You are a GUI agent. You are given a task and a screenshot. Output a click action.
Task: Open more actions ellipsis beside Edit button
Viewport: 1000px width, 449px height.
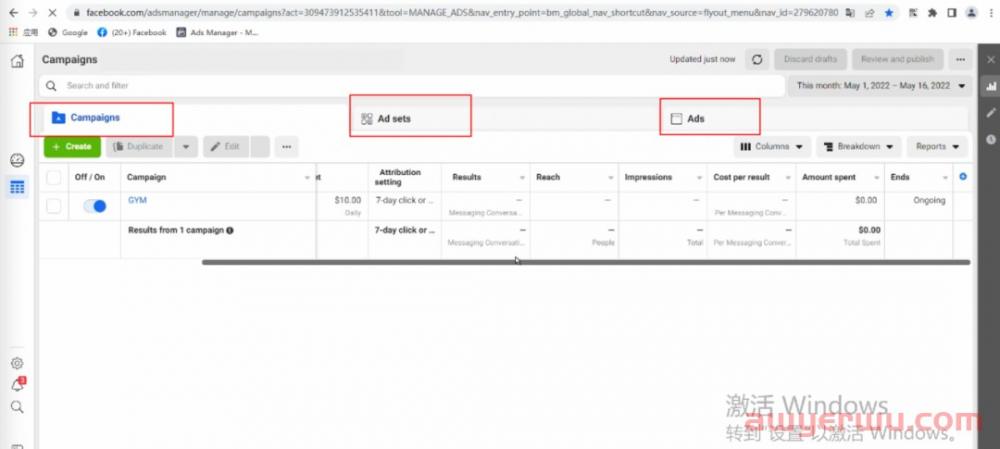286,147
